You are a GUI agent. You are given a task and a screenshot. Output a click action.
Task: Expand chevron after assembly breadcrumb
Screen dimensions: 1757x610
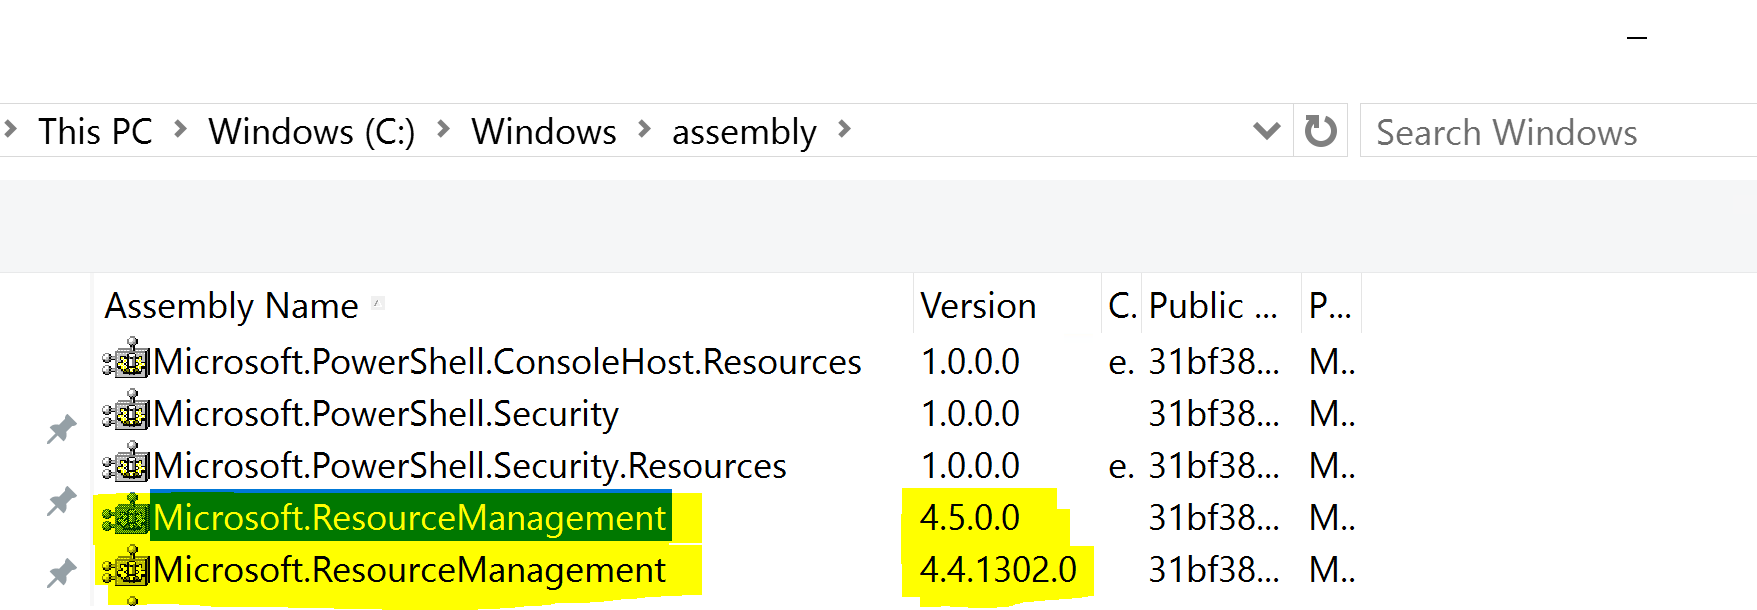pos(845,129)
